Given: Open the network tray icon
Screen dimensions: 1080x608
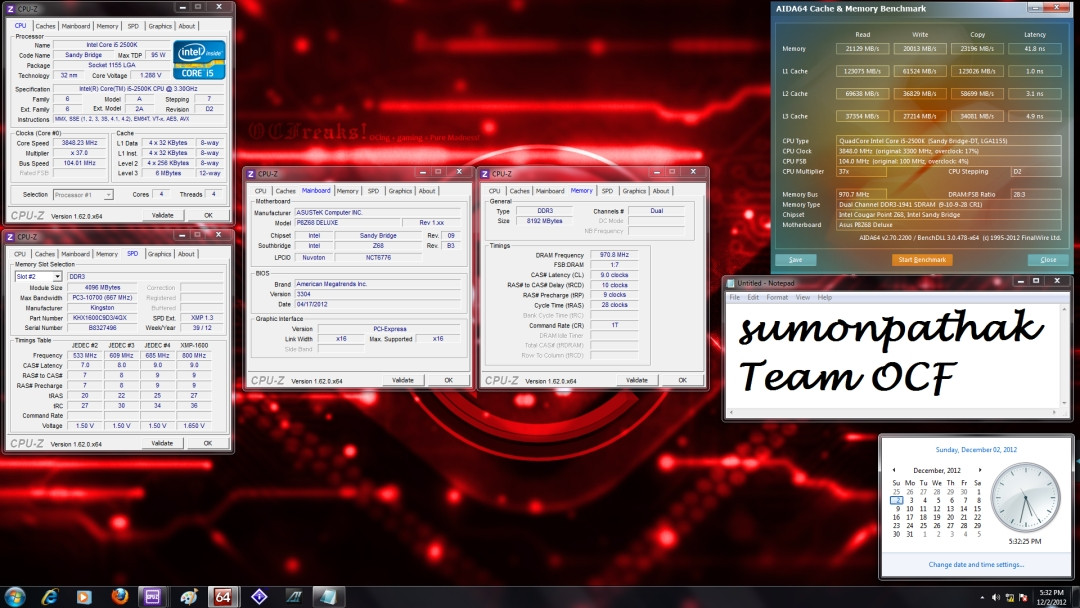Looking at the screenshot, I should (1010, 597).
